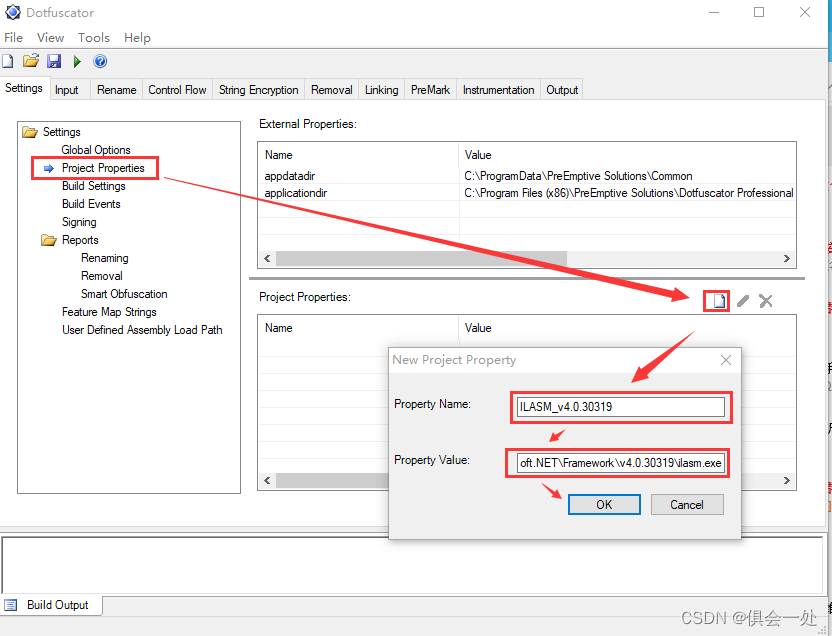832x636 pixels.
Task: Switch to the Input tab
Action: (70, 90)
